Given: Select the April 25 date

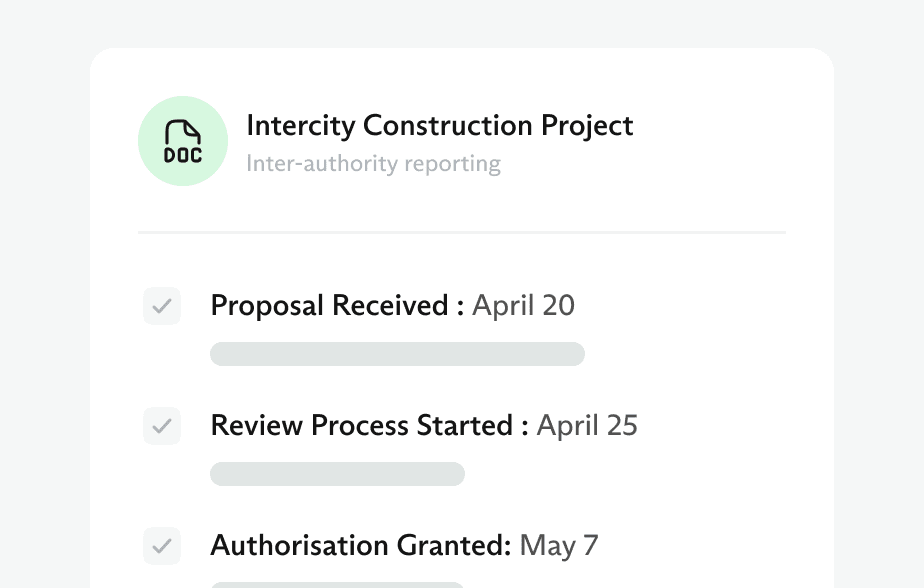Looking at the screenshot, I should coord(587,425).
